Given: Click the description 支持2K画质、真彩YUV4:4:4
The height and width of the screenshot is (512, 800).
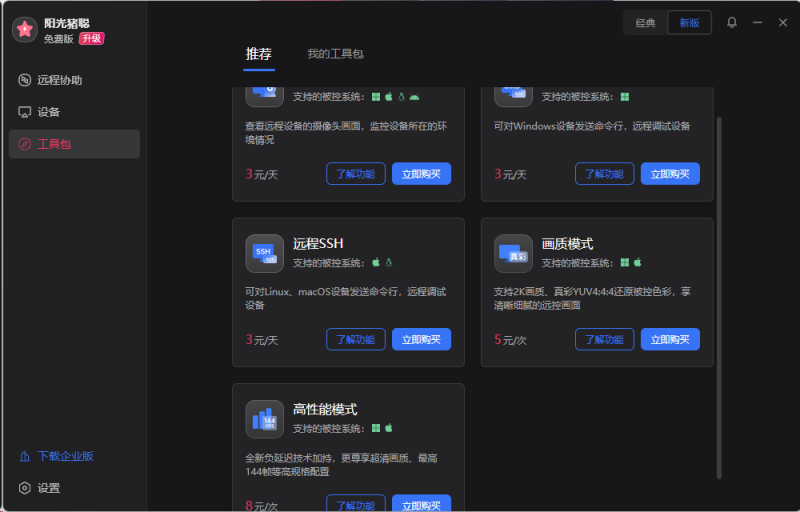Looking at the screenshot, I should [592, 298].
